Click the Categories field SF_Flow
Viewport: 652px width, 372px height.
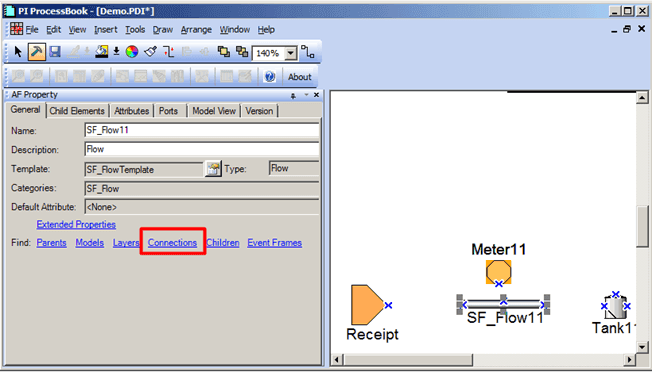[x=202, y=188]
